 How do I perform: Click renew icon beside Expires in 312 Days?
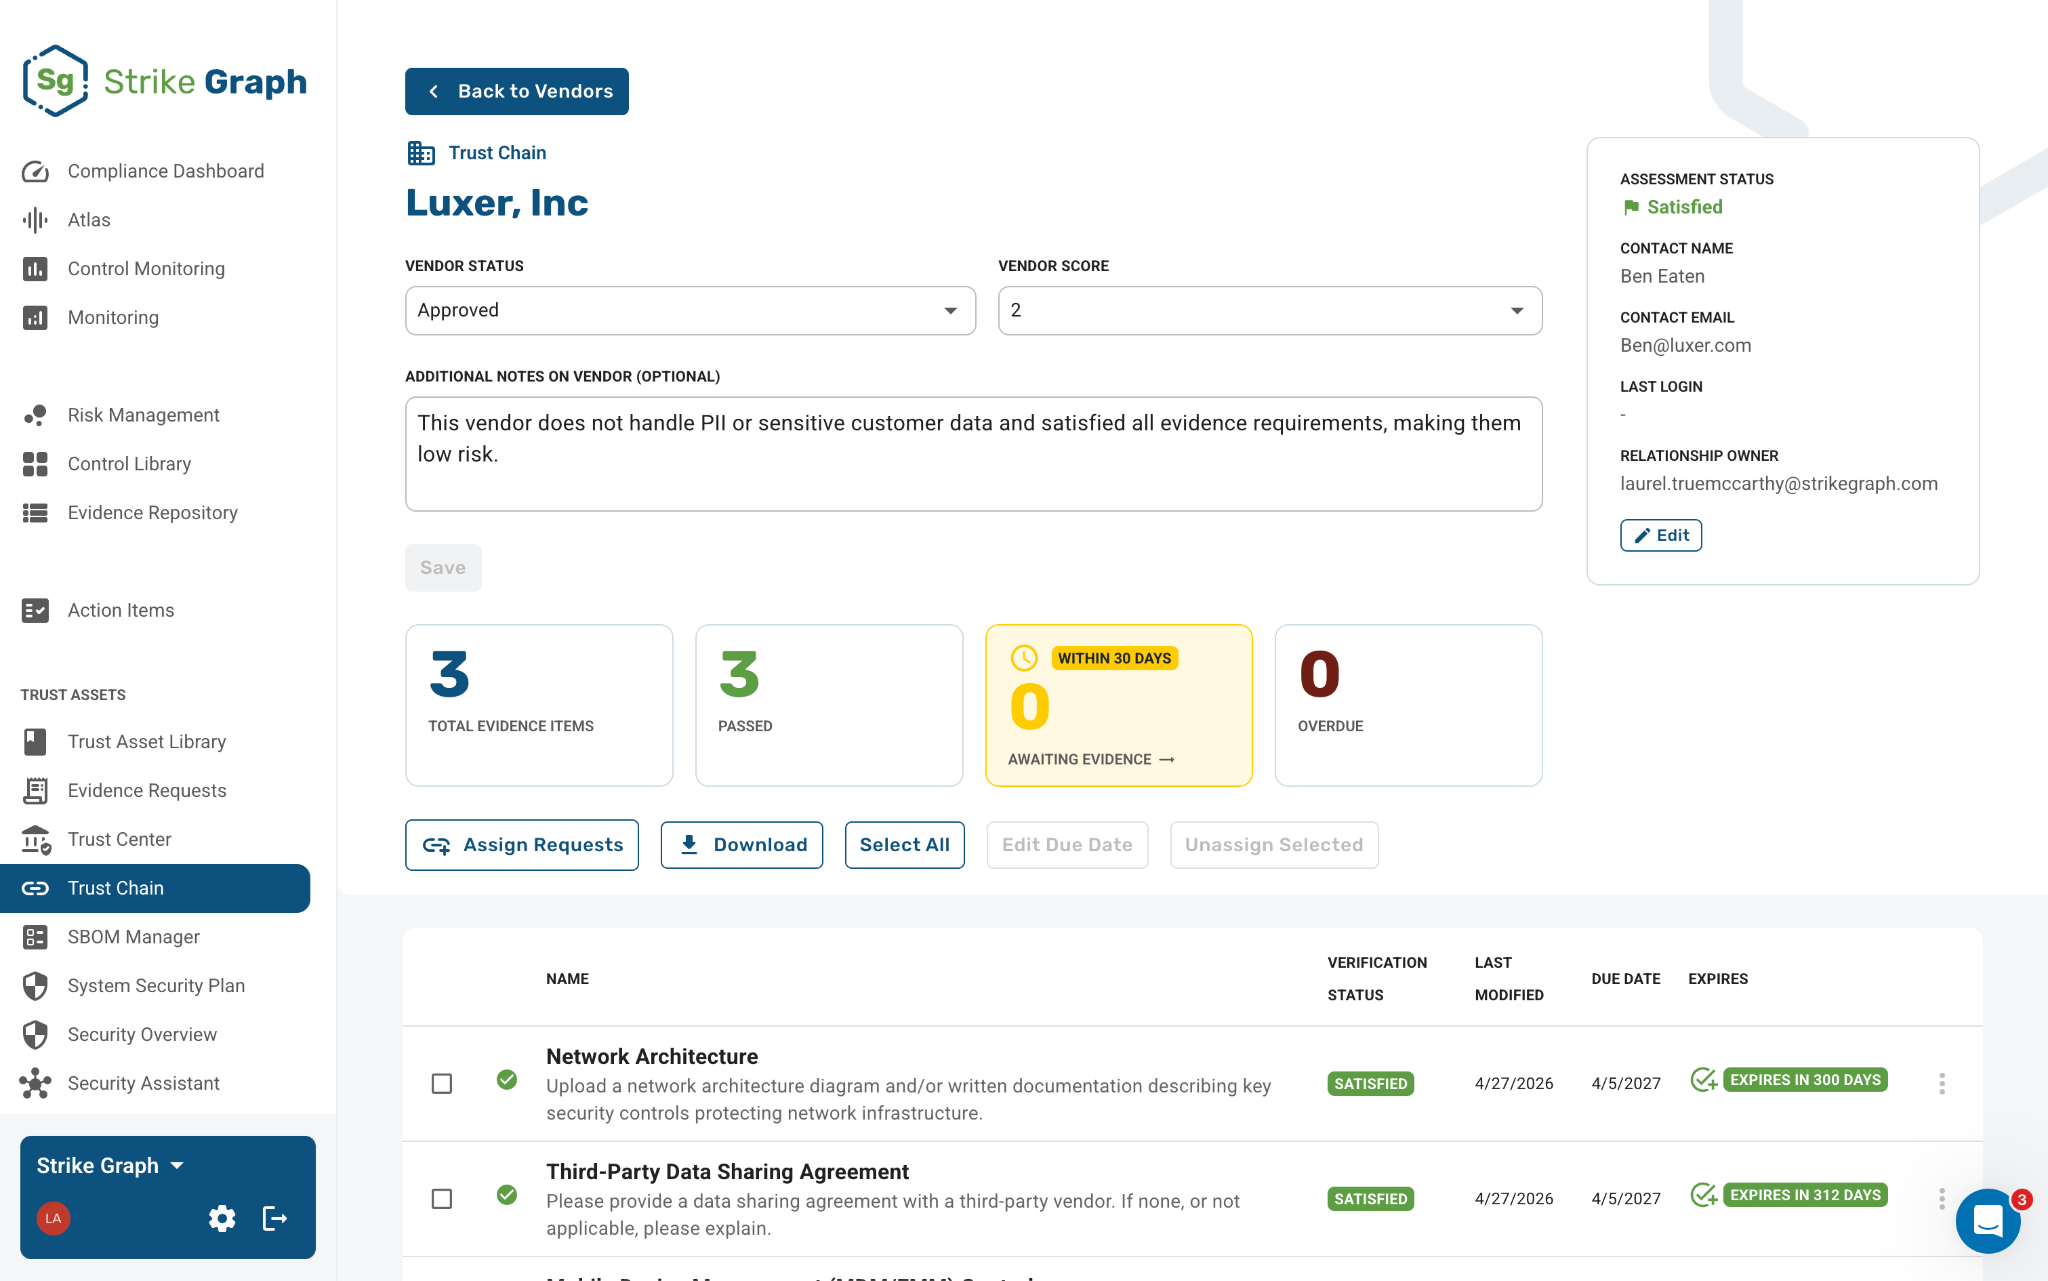pos(1703,1195)
